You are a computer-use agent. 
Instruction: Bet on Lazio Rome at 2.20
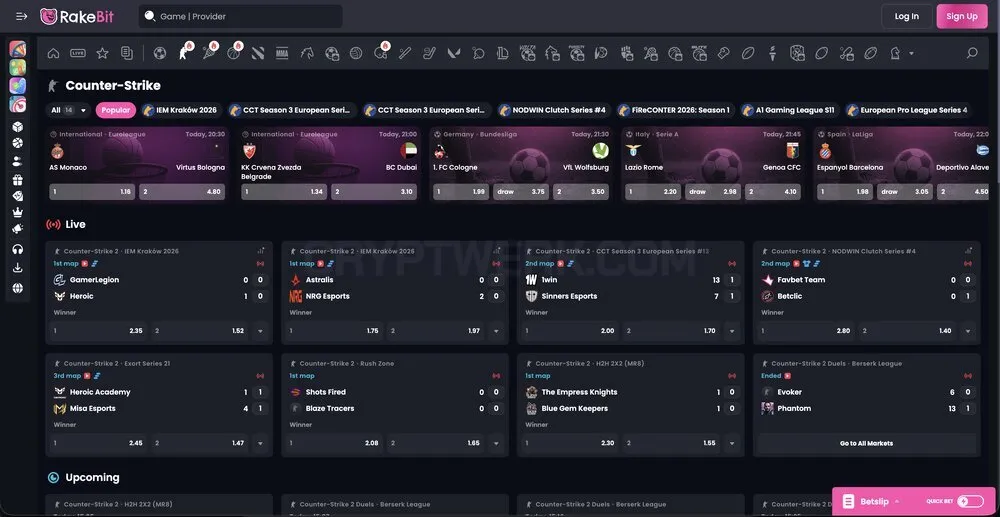(x=651, y=192)
